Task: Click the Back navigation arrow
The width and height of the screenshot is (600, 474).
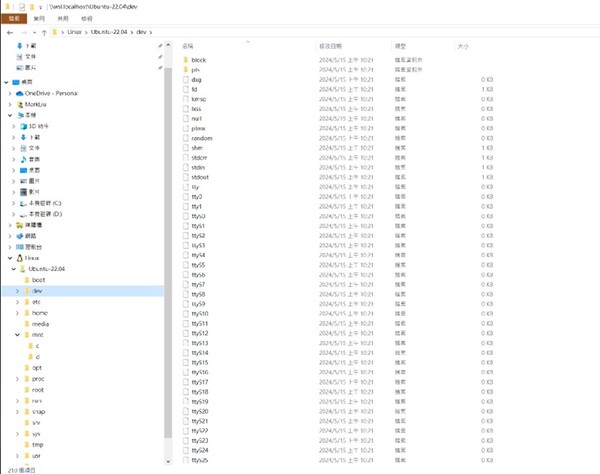Action: tap(8, 32)
